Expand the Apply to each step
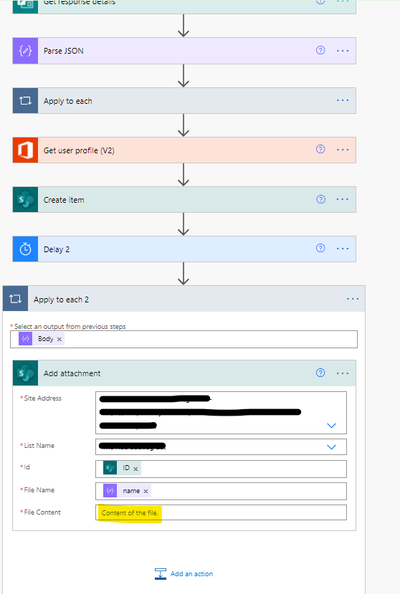The height and width of the screenshot is (594, 400). 184,101
